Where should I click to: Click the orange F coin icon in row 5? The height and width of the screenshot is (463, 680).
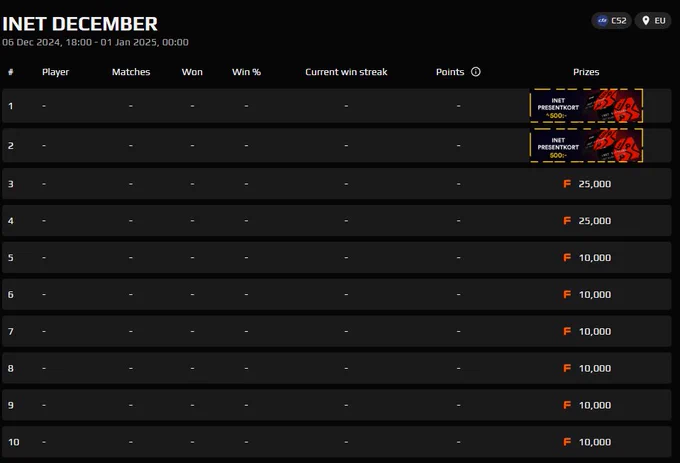point(567,258)
